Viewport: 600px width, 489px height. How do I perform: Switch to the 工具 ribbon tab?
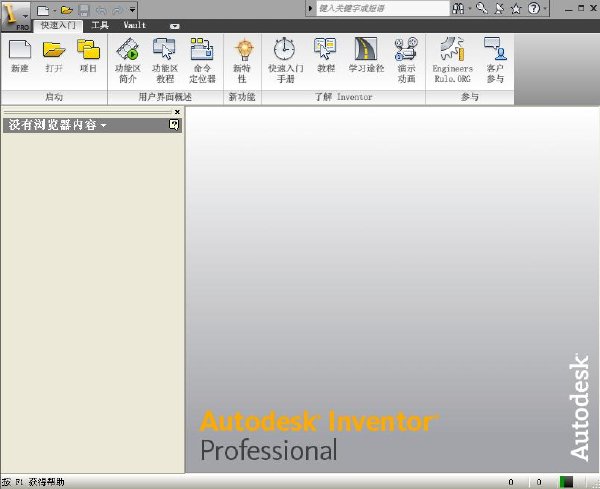pos(100,26)
